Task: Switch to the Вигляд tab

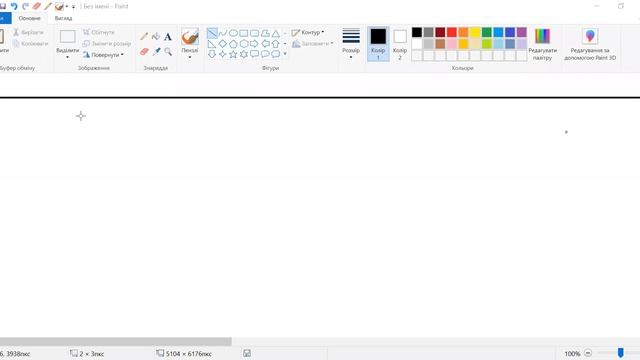Action: click(x=63, y=18)
